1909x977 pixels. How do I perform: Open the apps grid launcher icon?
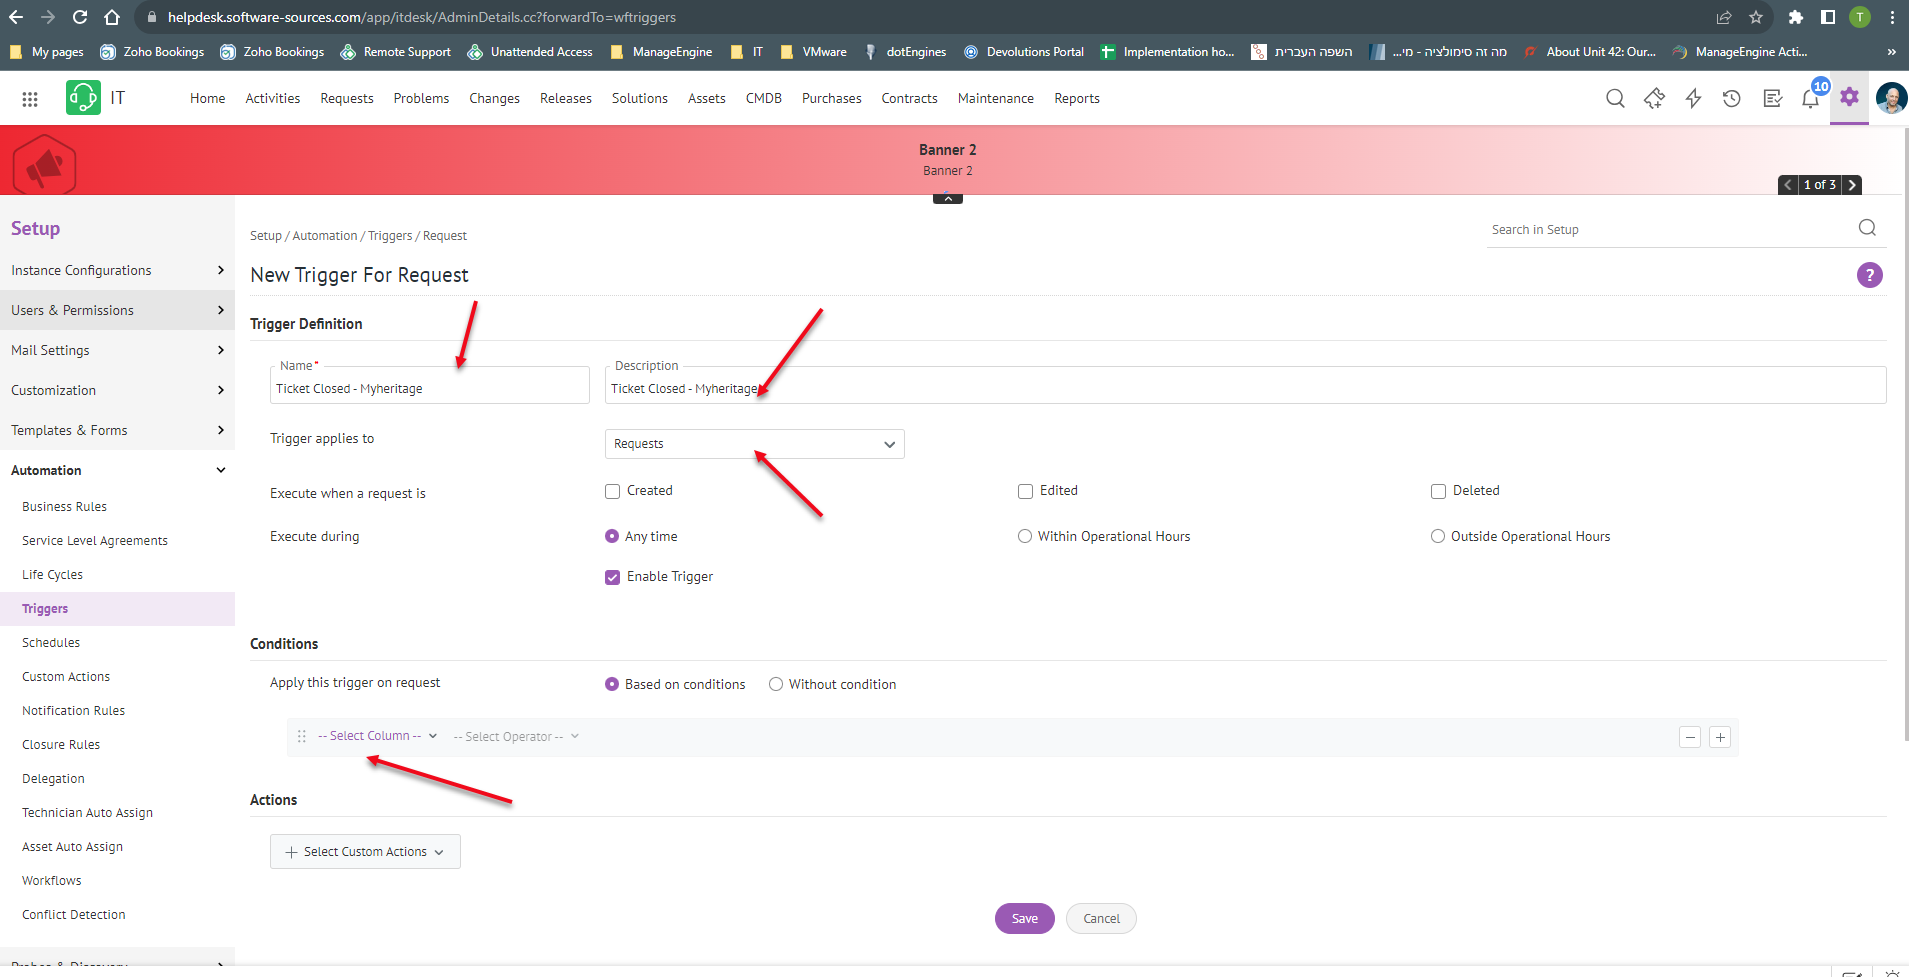pyautogui.click(x=30, y=99)
